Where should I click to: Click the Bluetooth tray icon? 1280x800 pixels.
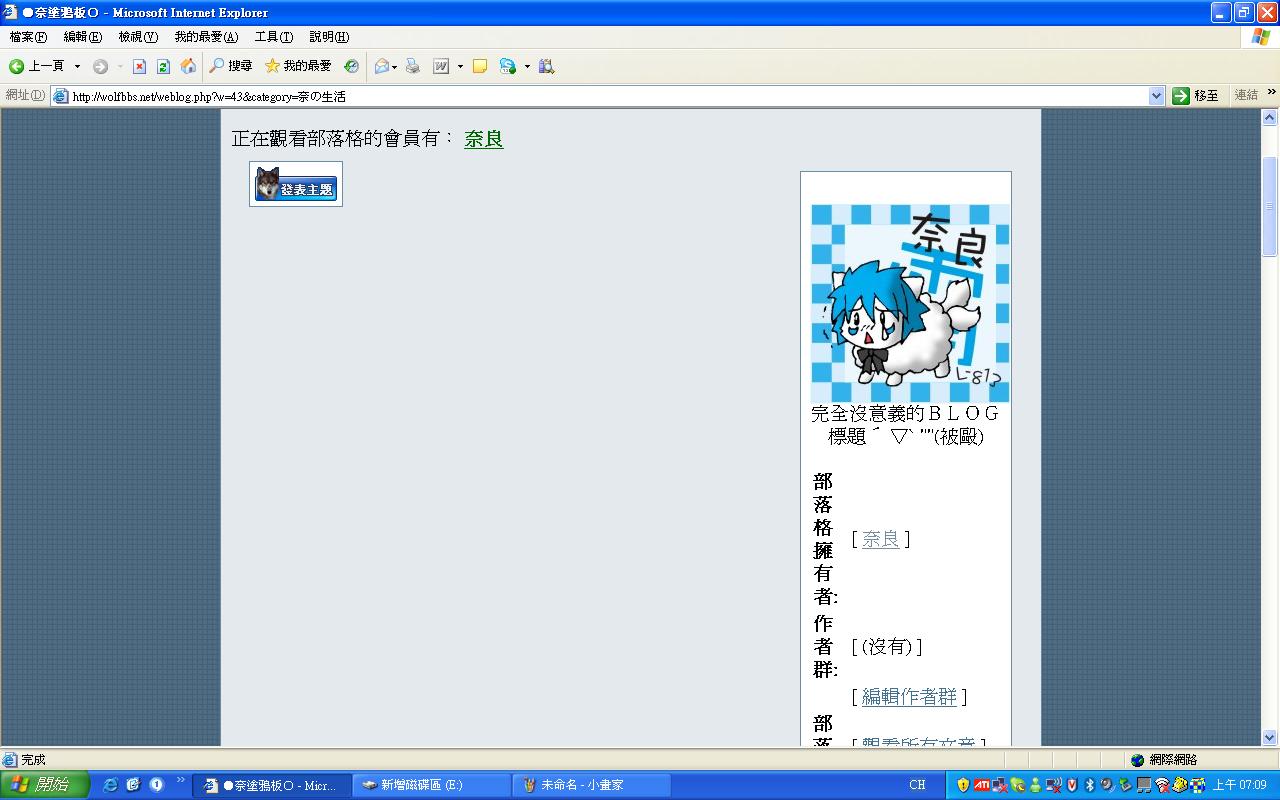1090,785
